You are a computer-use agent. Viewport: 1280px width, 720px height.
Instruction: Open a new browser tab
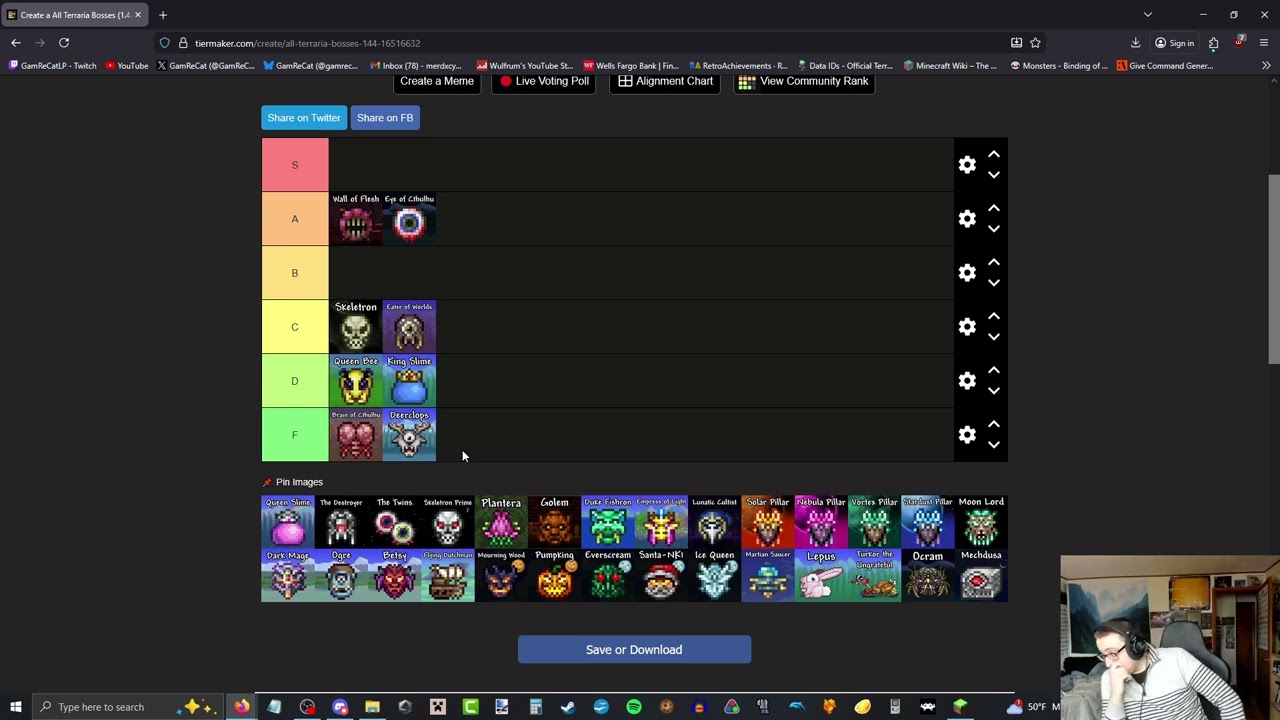pyautogui.click(x=163, y=15)
